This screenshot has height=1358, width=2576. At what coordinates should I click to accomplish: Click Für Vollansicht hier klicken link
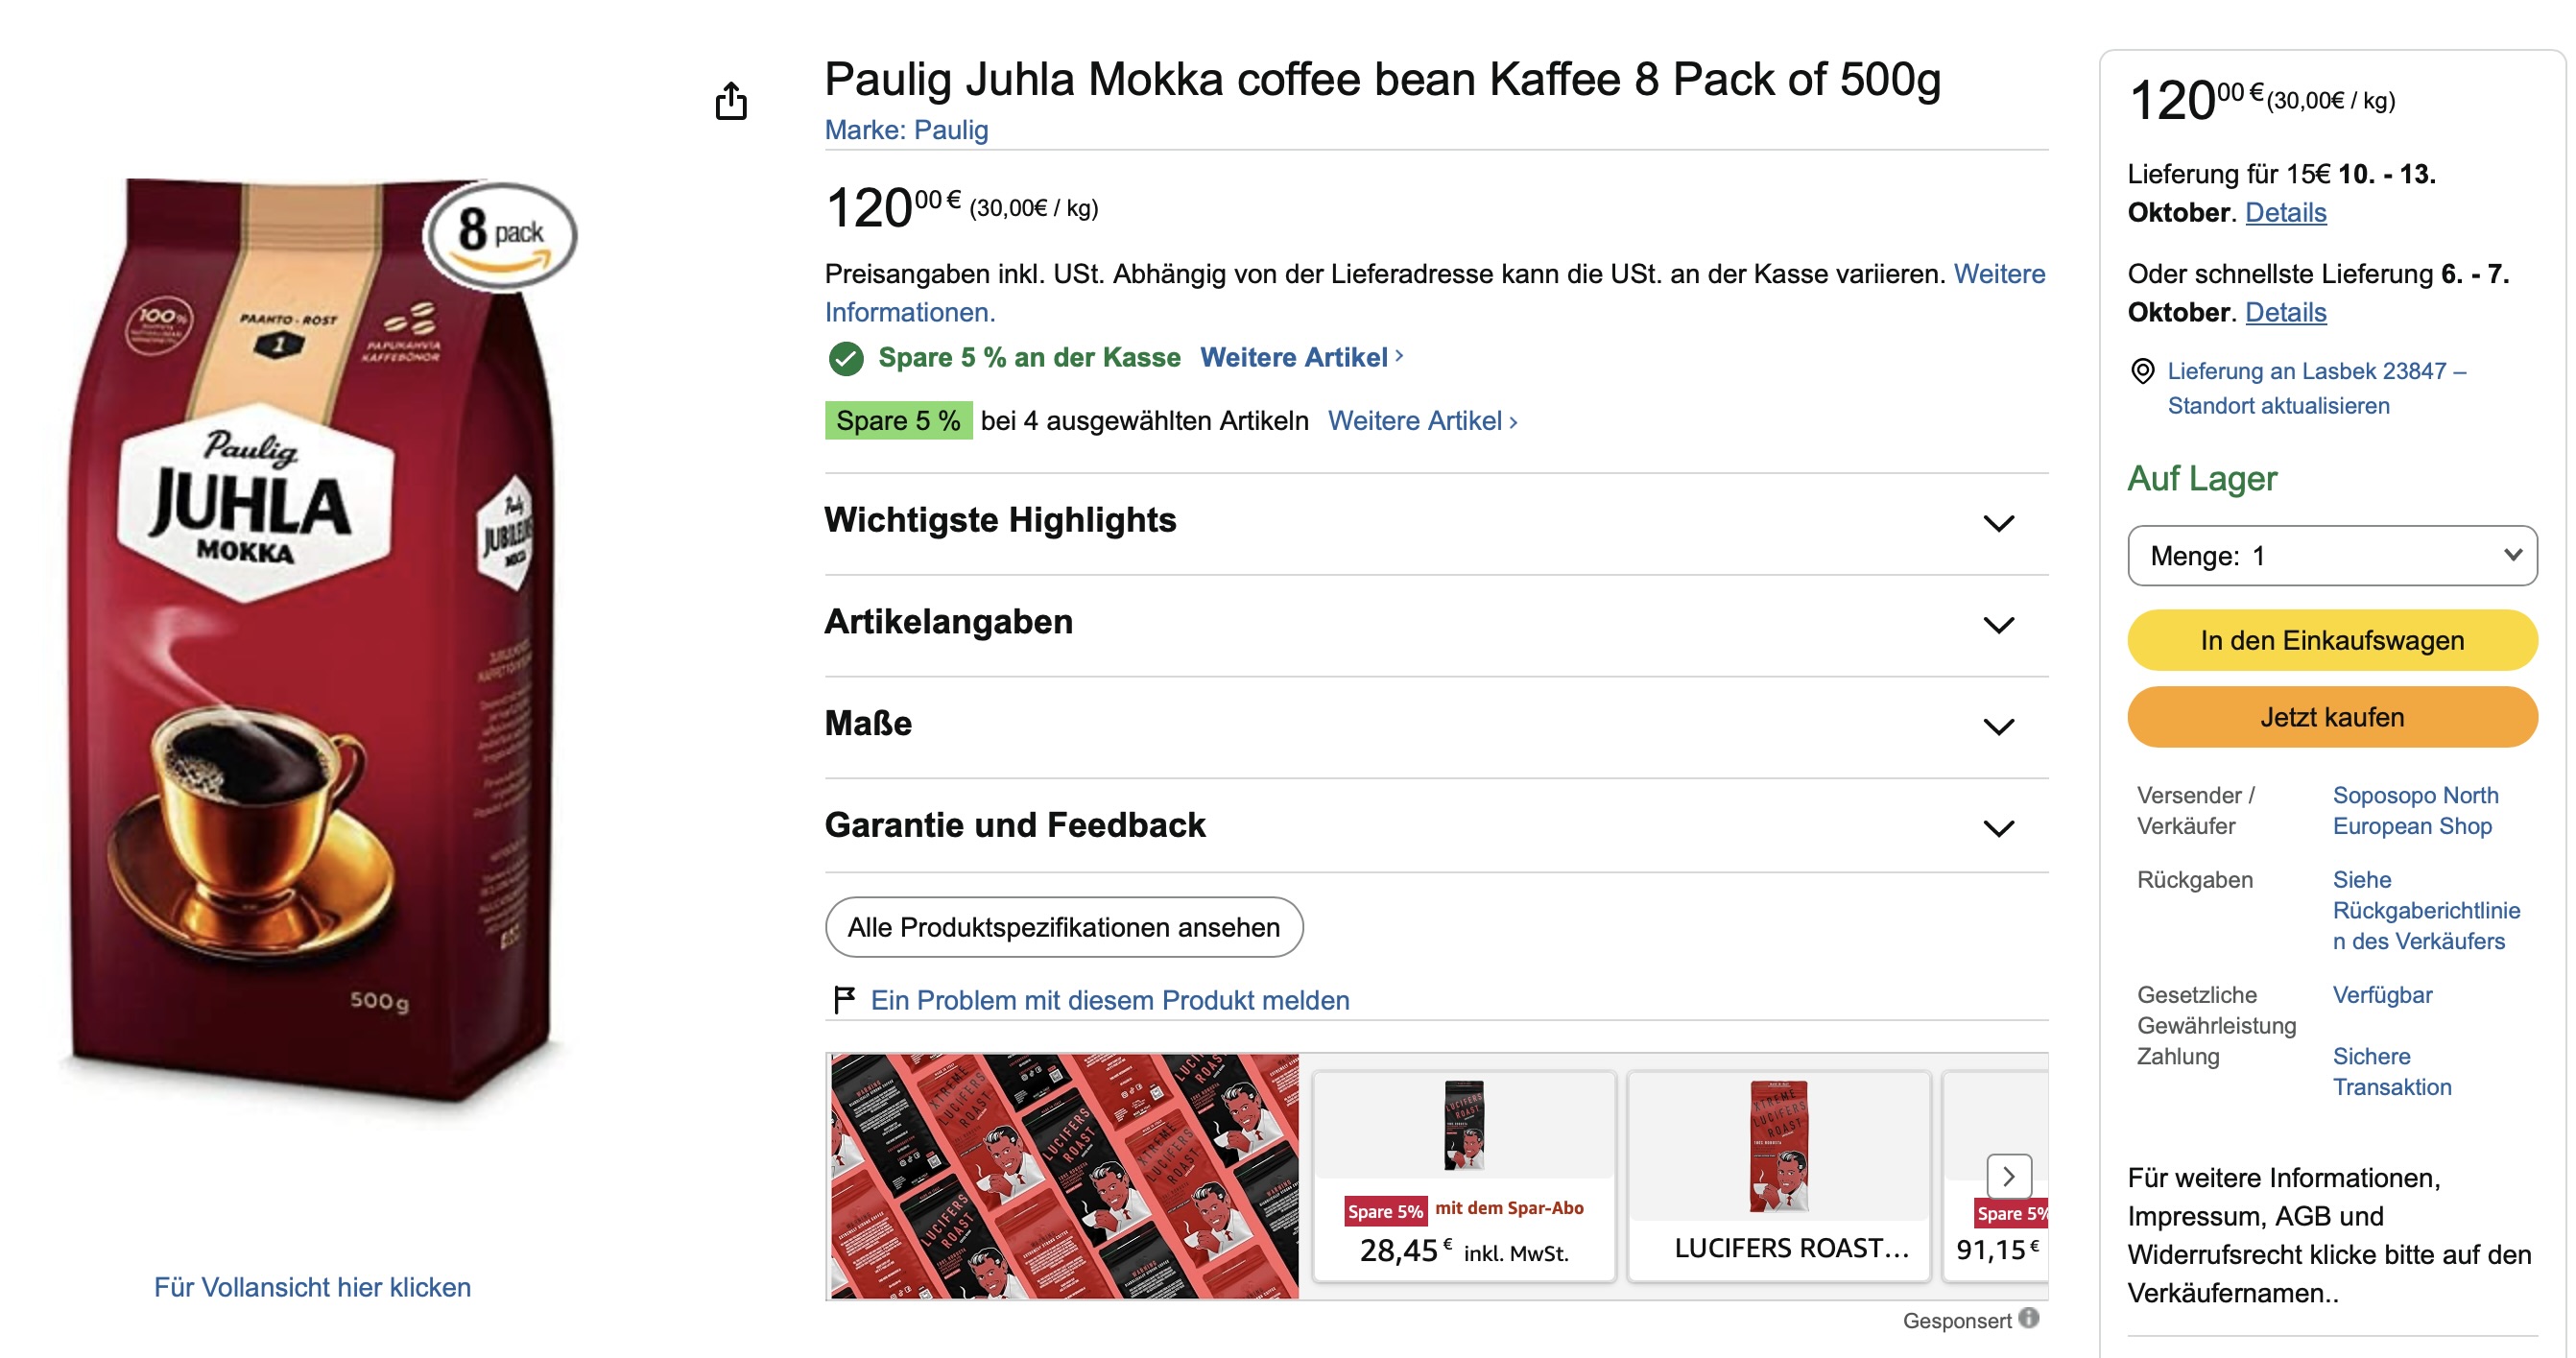pos(312,1287)
